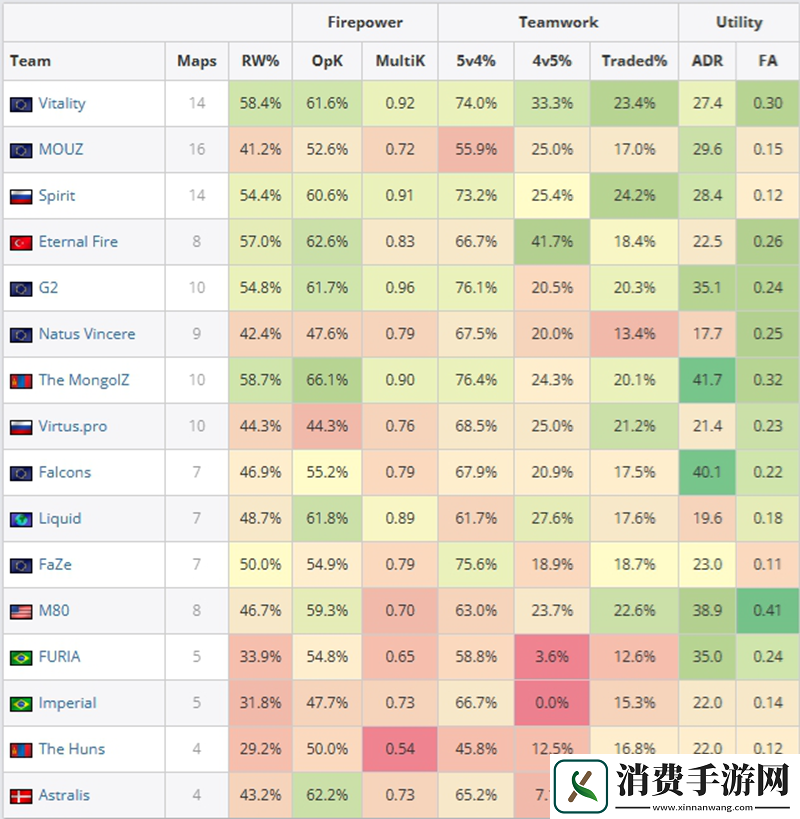Sort by ADR column header
Screen dimensions: 800x819
point(707,61)
